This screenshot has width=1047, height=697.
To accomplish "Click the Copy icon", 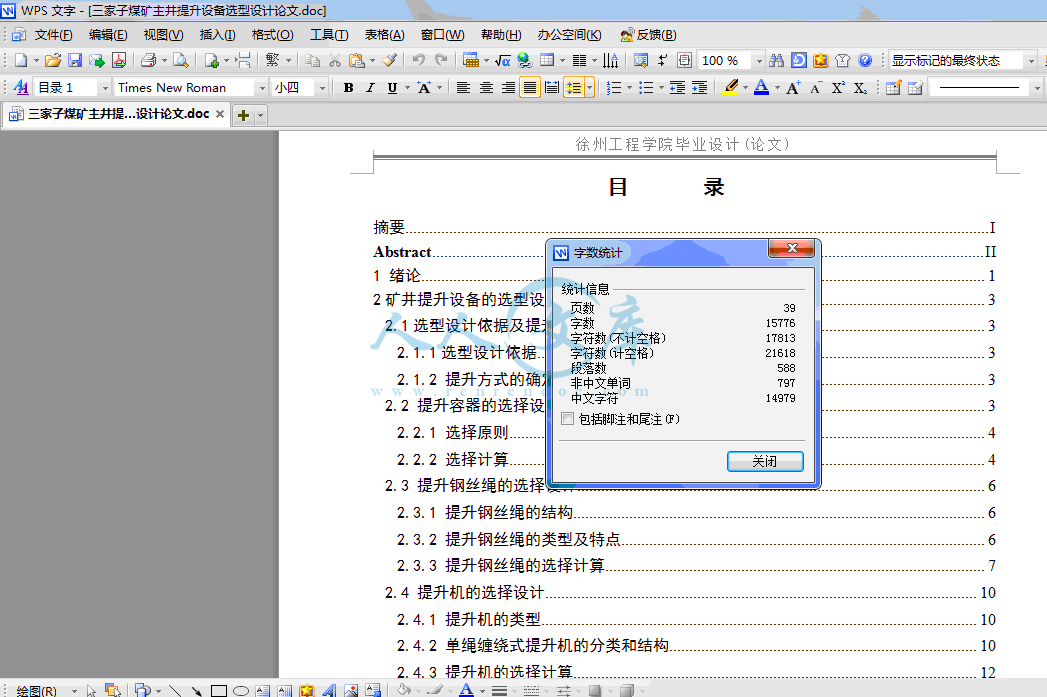I will [312, 61].
